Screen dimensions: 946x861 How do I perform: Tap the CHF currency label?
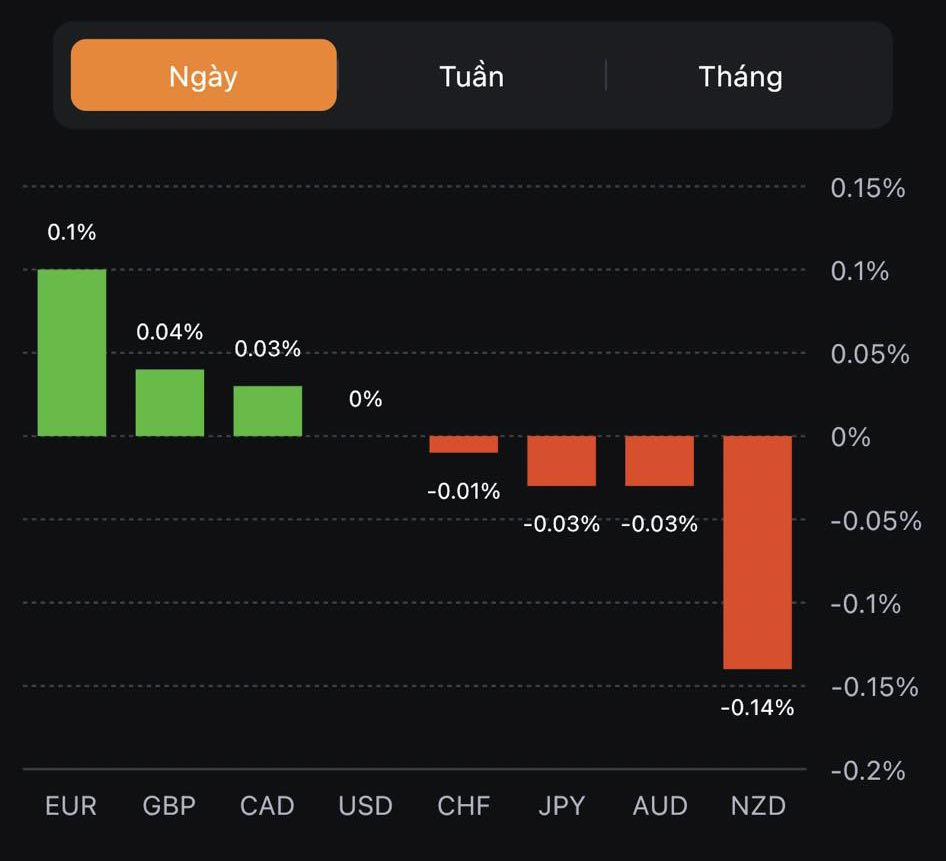click(x=463, y=806)
